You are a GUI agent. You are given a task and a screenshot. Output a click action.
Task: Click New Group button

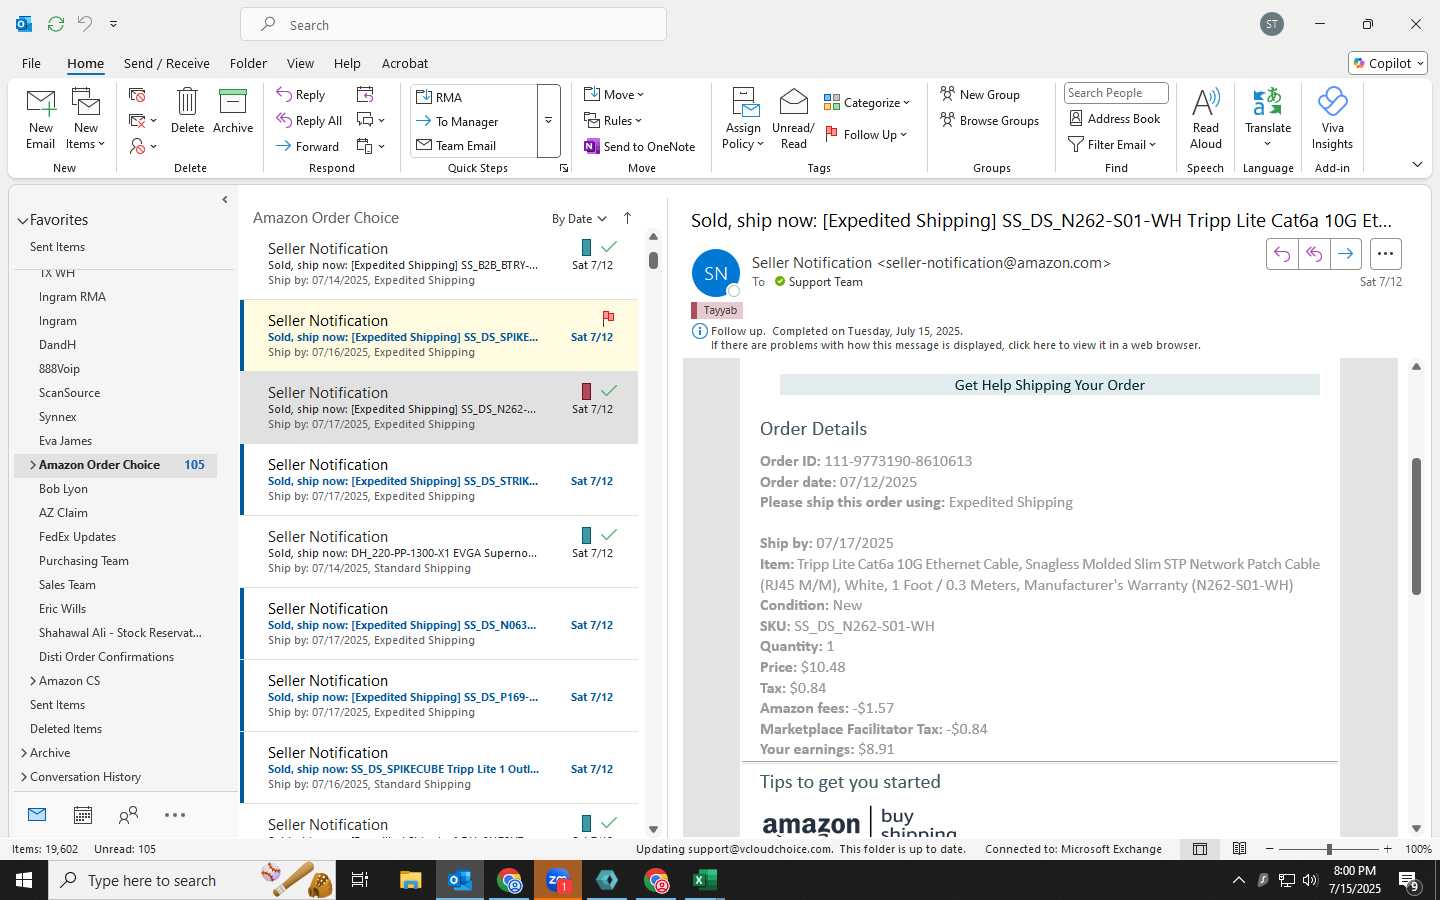[980, 94]
